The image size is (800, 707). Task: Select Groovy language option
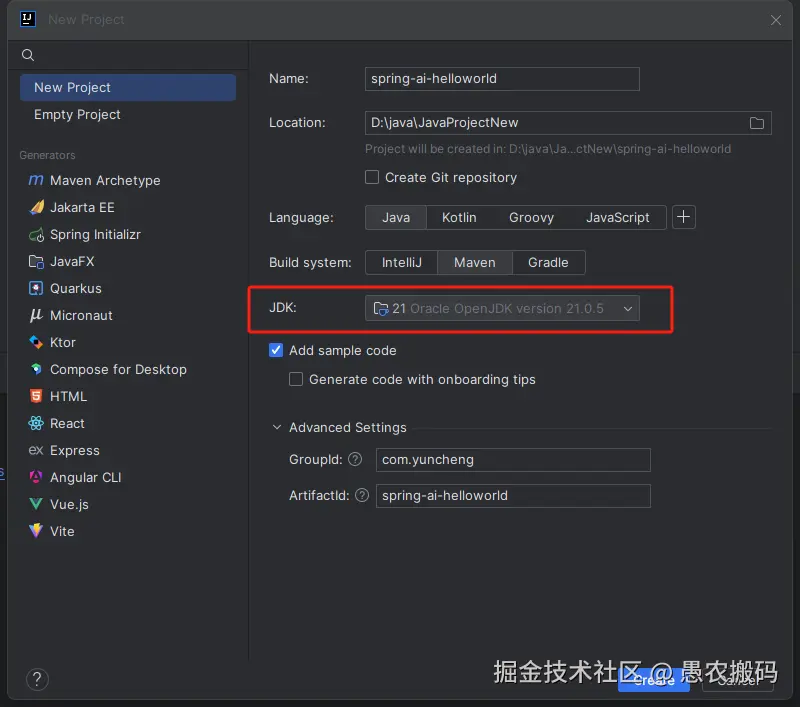coord(531,218)
